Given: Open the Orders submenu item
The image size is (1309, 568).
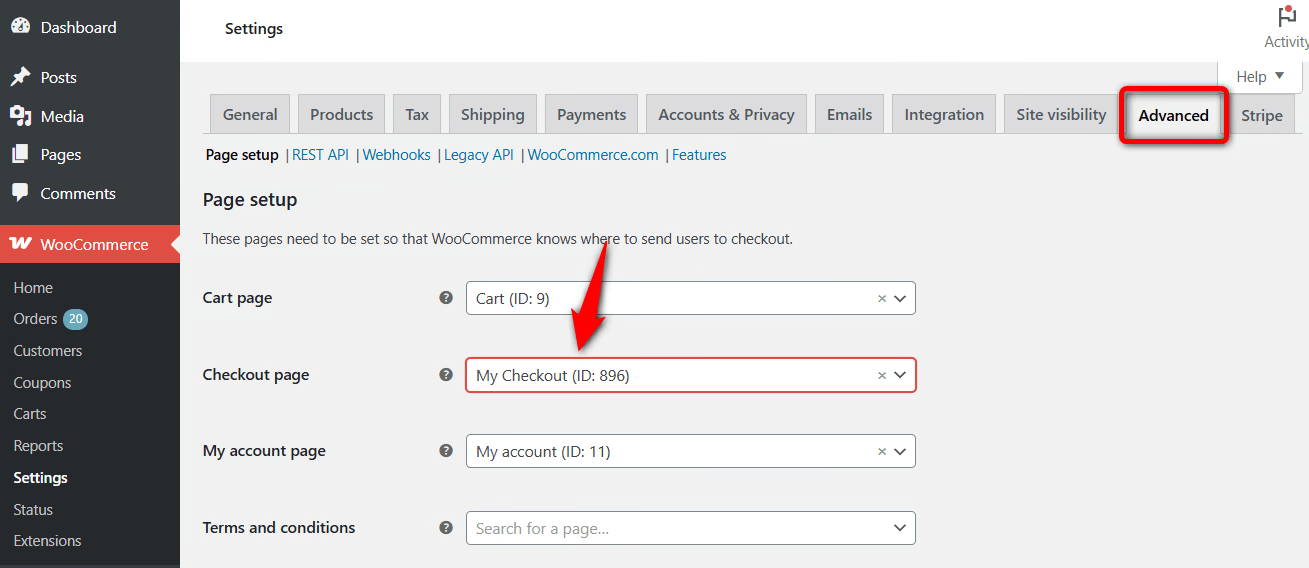Looking at the screenshot, I should [35, 319].
